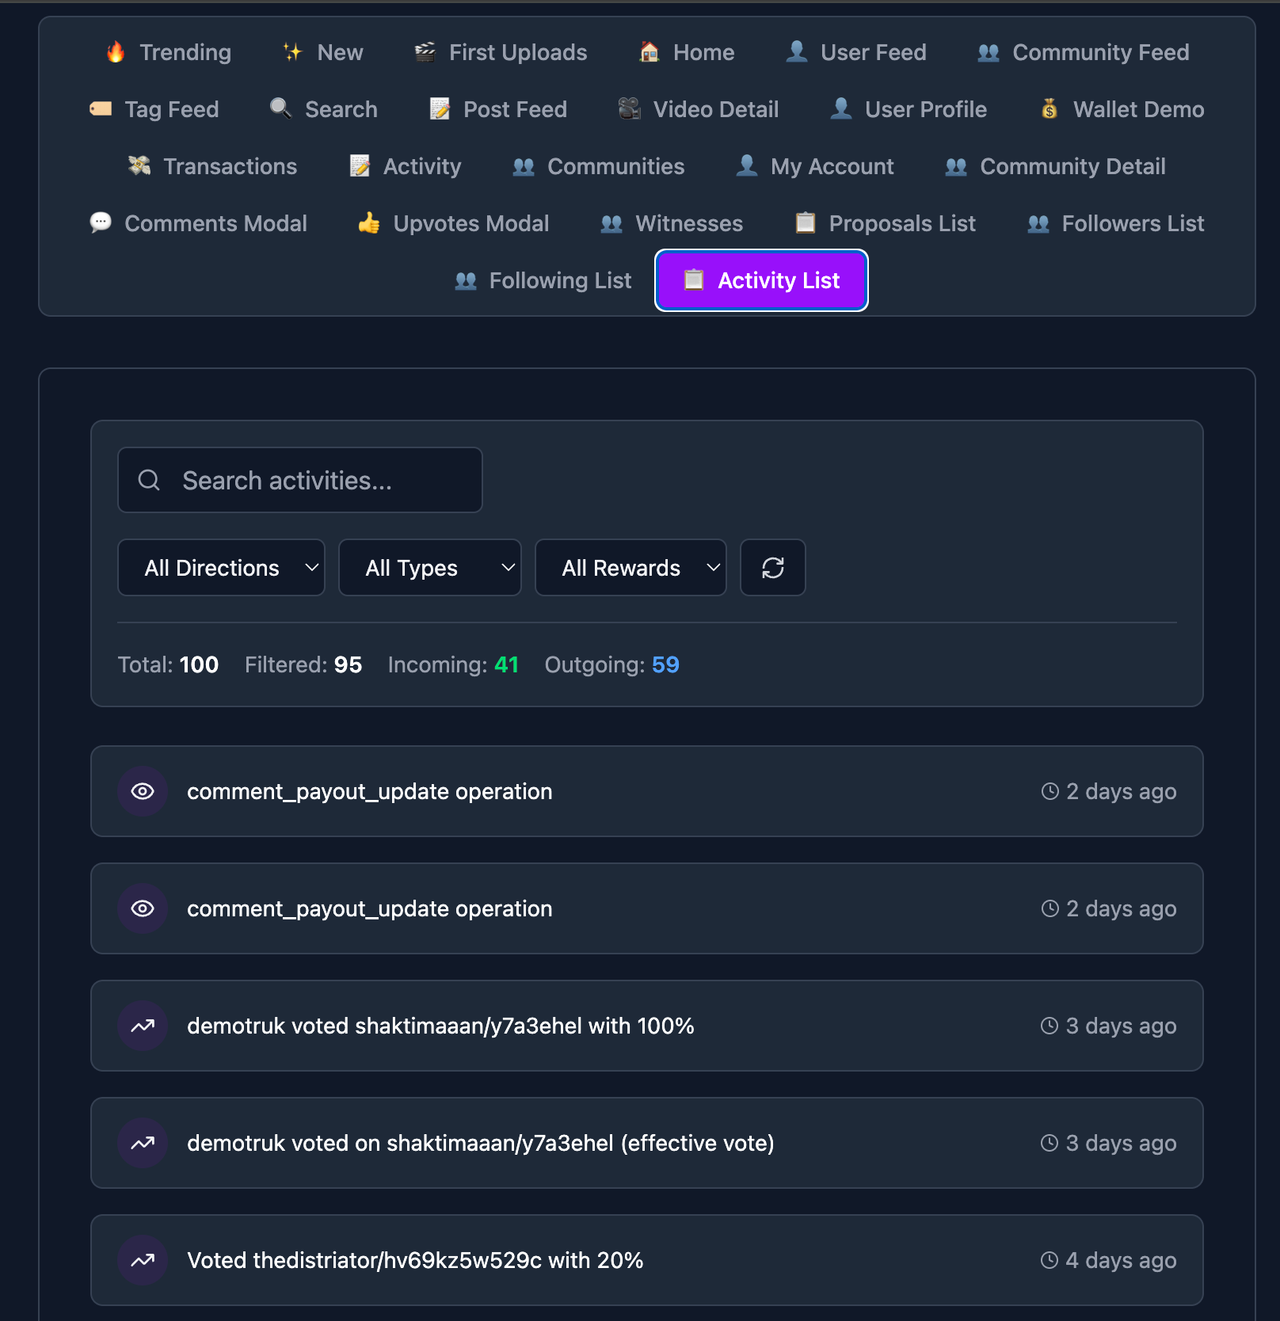Click the Comments Modal button
This screenshot has width=1280, height=1321.
tap(199, 224)
